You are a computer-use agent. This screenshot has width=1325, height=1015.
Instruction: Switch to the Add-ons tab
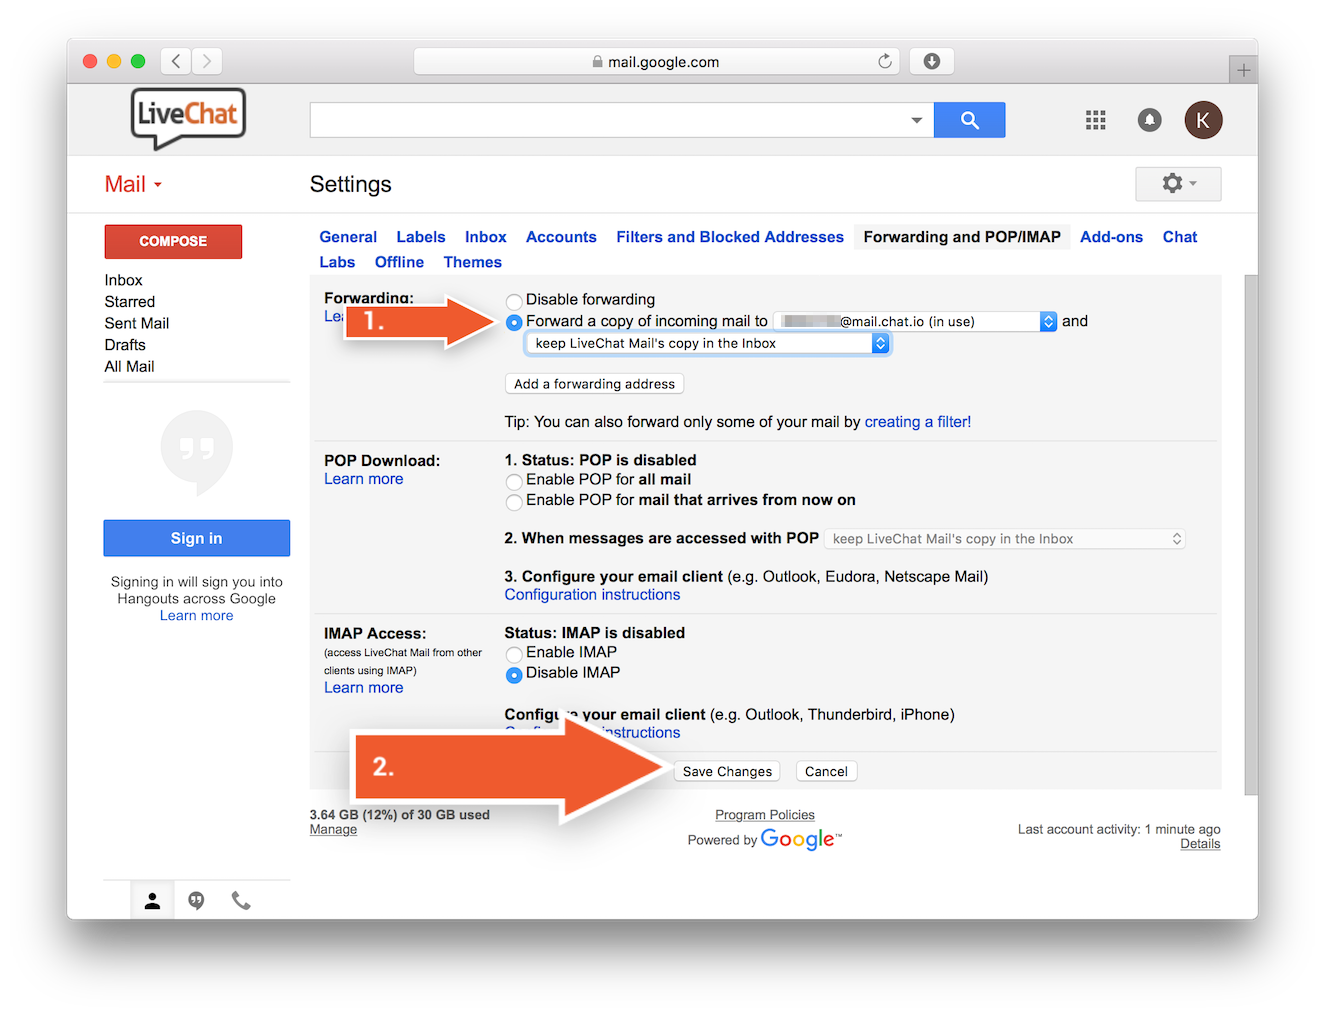tap(1111, 237)
